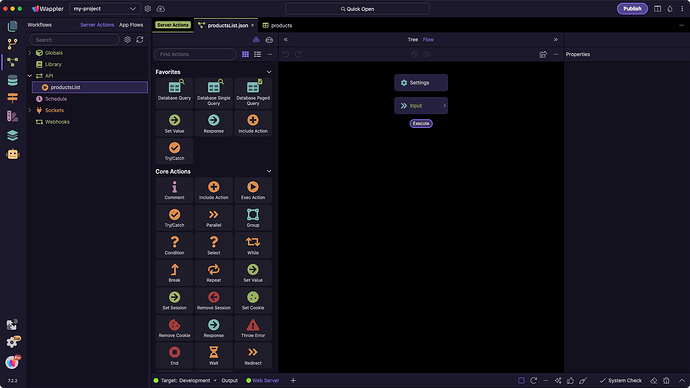Close the productsList.json tab
Image resolution: width=690 pixels, height=388 pixels.
point(253,26)
